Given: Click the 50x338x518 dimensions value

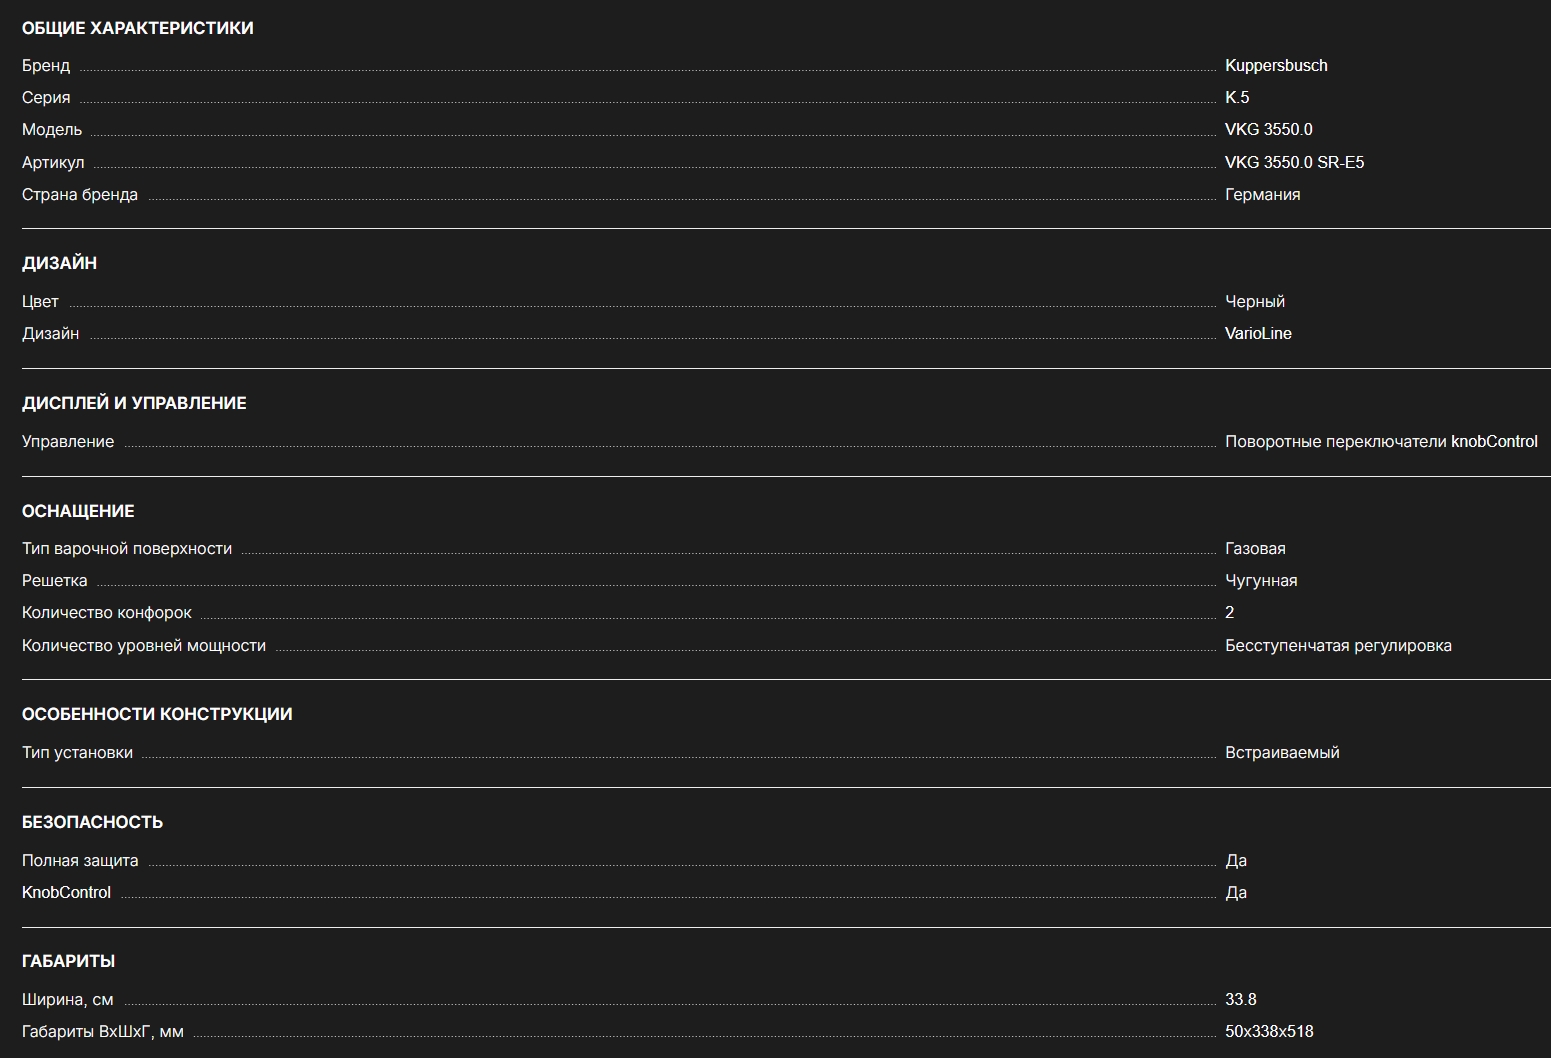Looking at the screenshot, I should pyautogui.click(x=1269, y=1031).
